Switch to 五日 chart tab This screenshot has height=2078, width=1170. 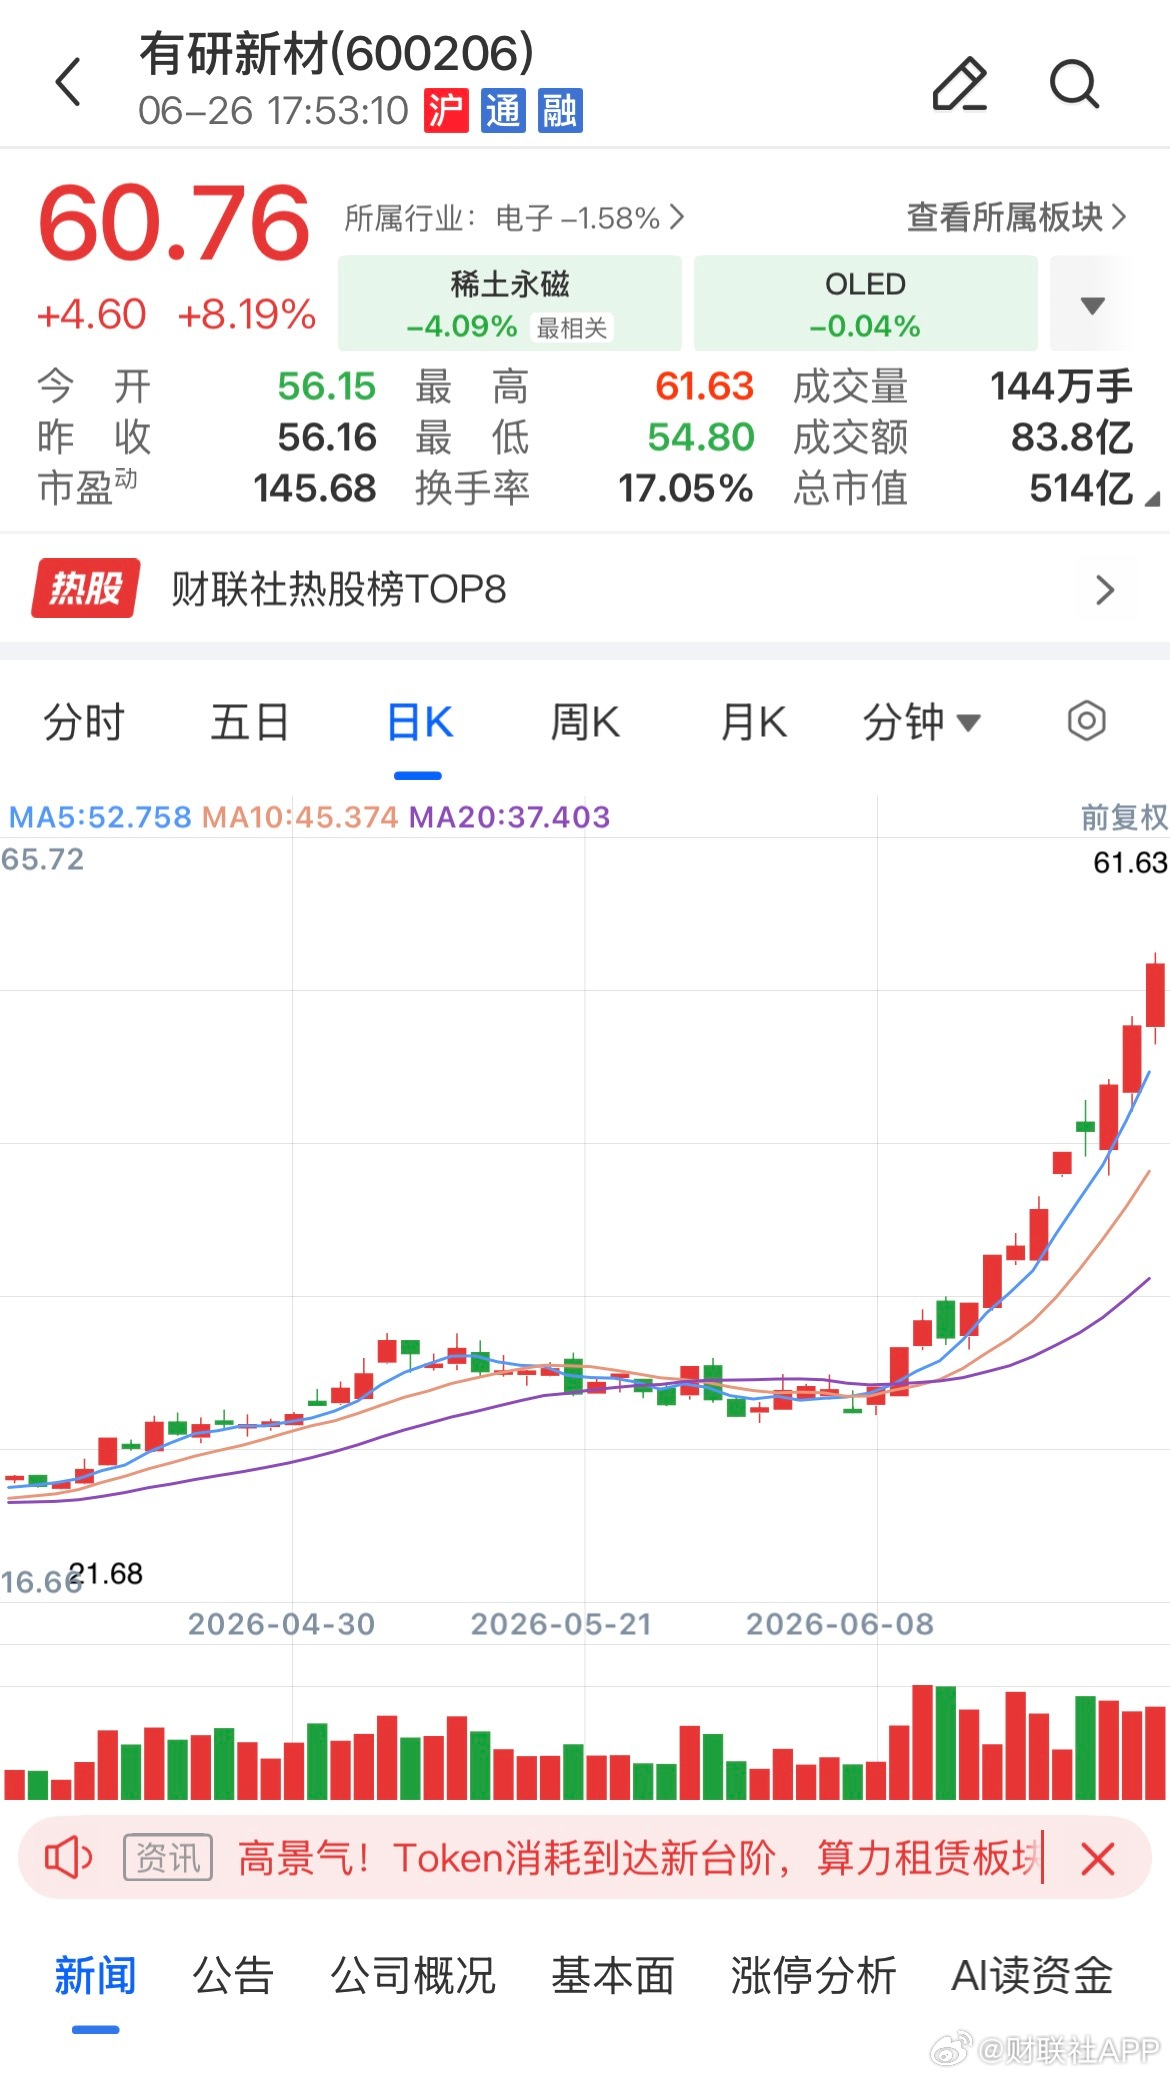click(250, 722)
